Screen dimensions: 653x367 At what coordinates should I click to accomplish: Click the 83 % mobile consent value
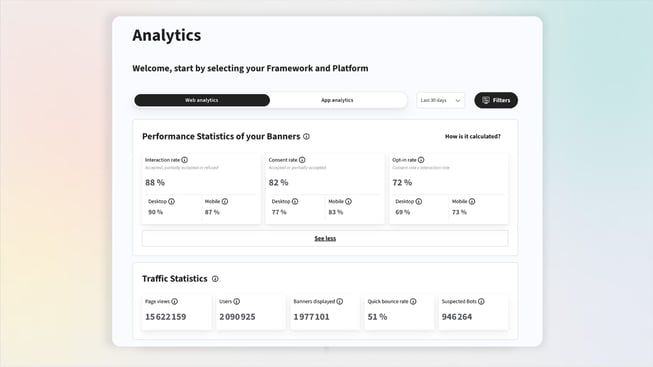pos(336,212)
